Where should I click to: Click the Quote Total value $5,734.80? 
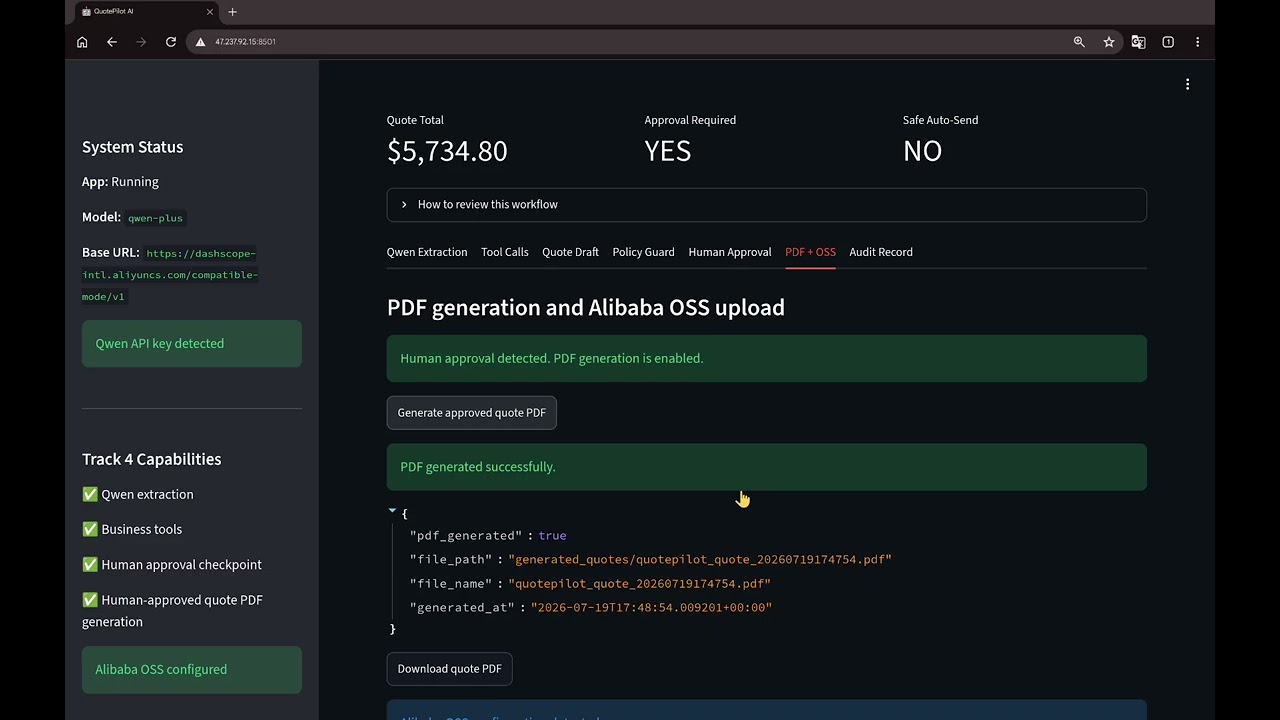(447, 151)
